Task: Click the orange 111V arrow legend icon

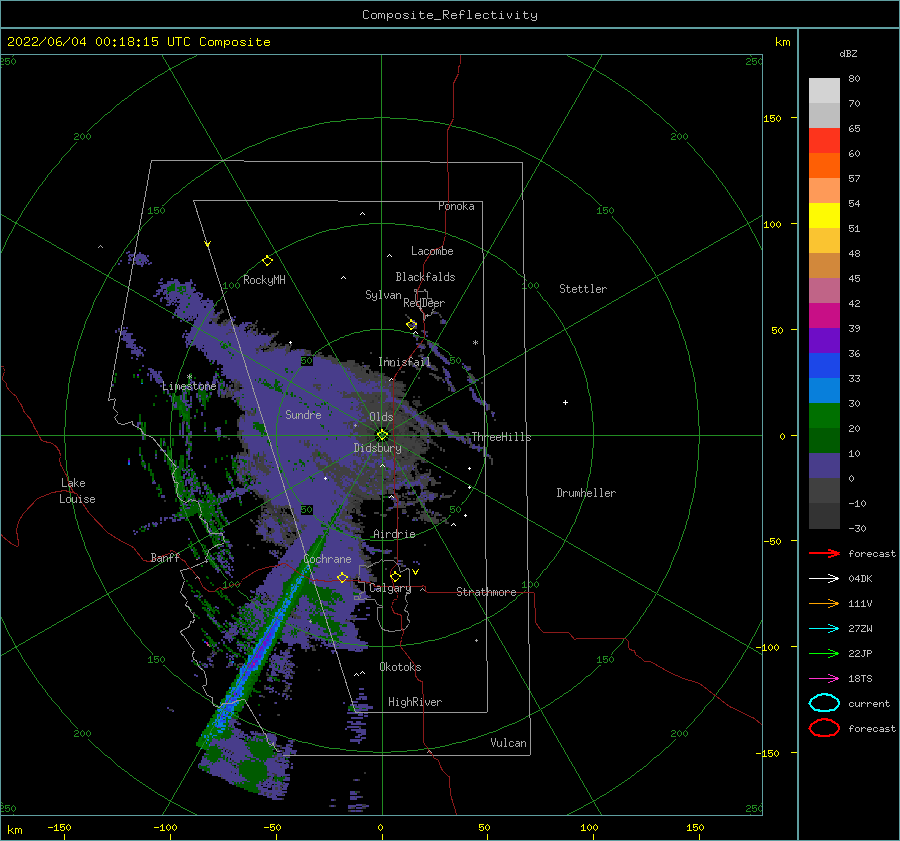Action: click(824, 603)
